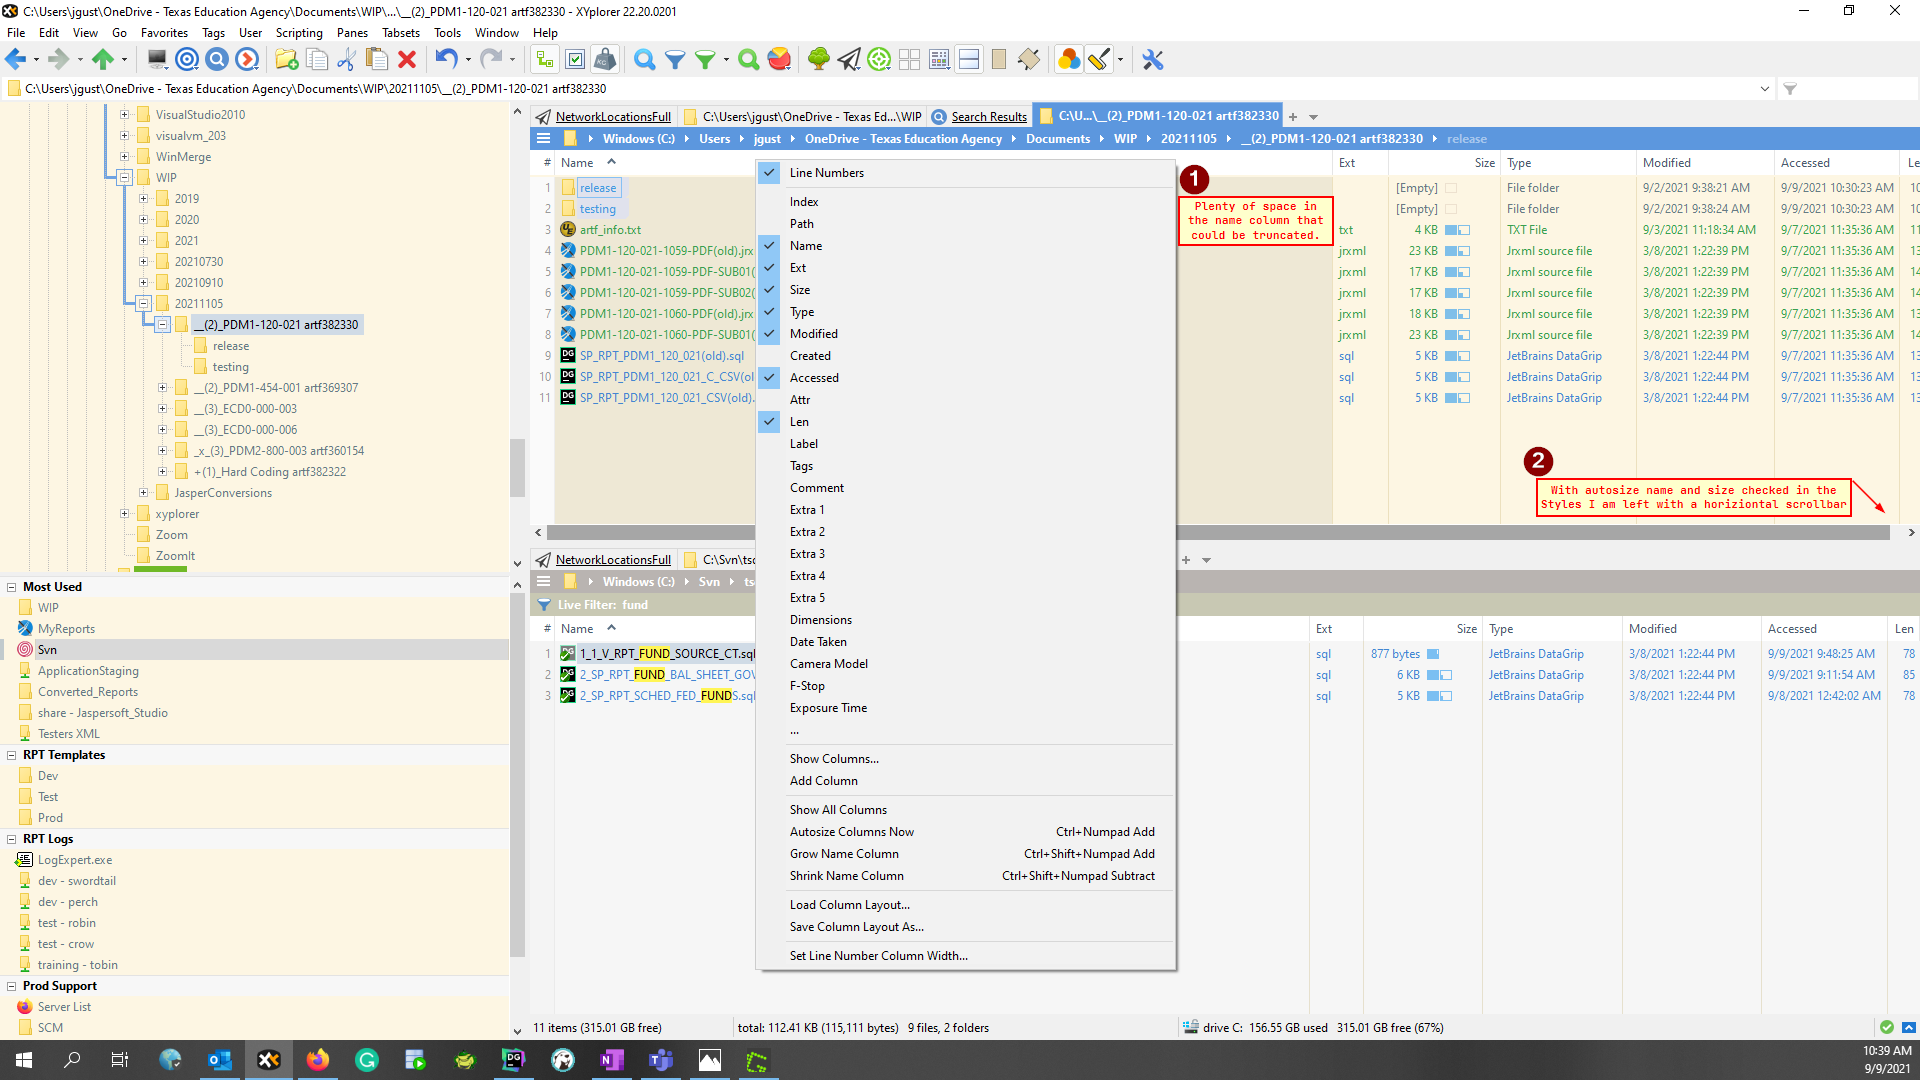Open the tab list dropdown arrow
1920x1080 pixels.
1314,117
